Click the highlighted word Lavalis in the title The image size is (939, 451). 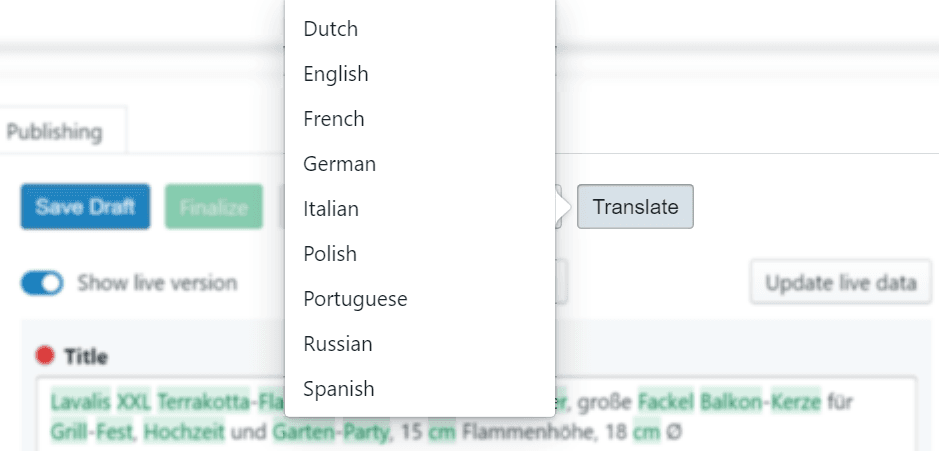coord(80,402)
